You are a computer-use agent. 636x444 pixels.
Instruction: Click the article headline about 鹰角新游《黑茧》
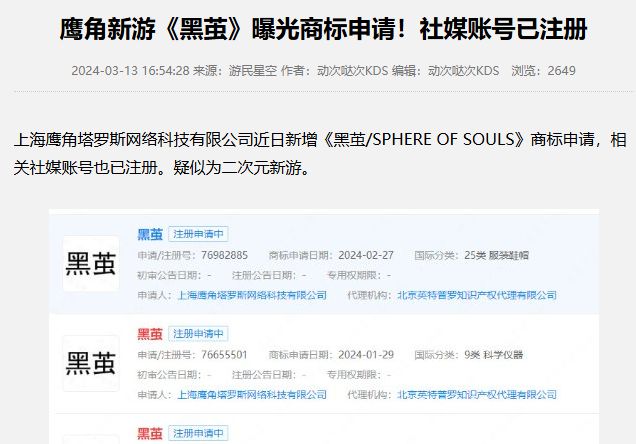(323, 29)
